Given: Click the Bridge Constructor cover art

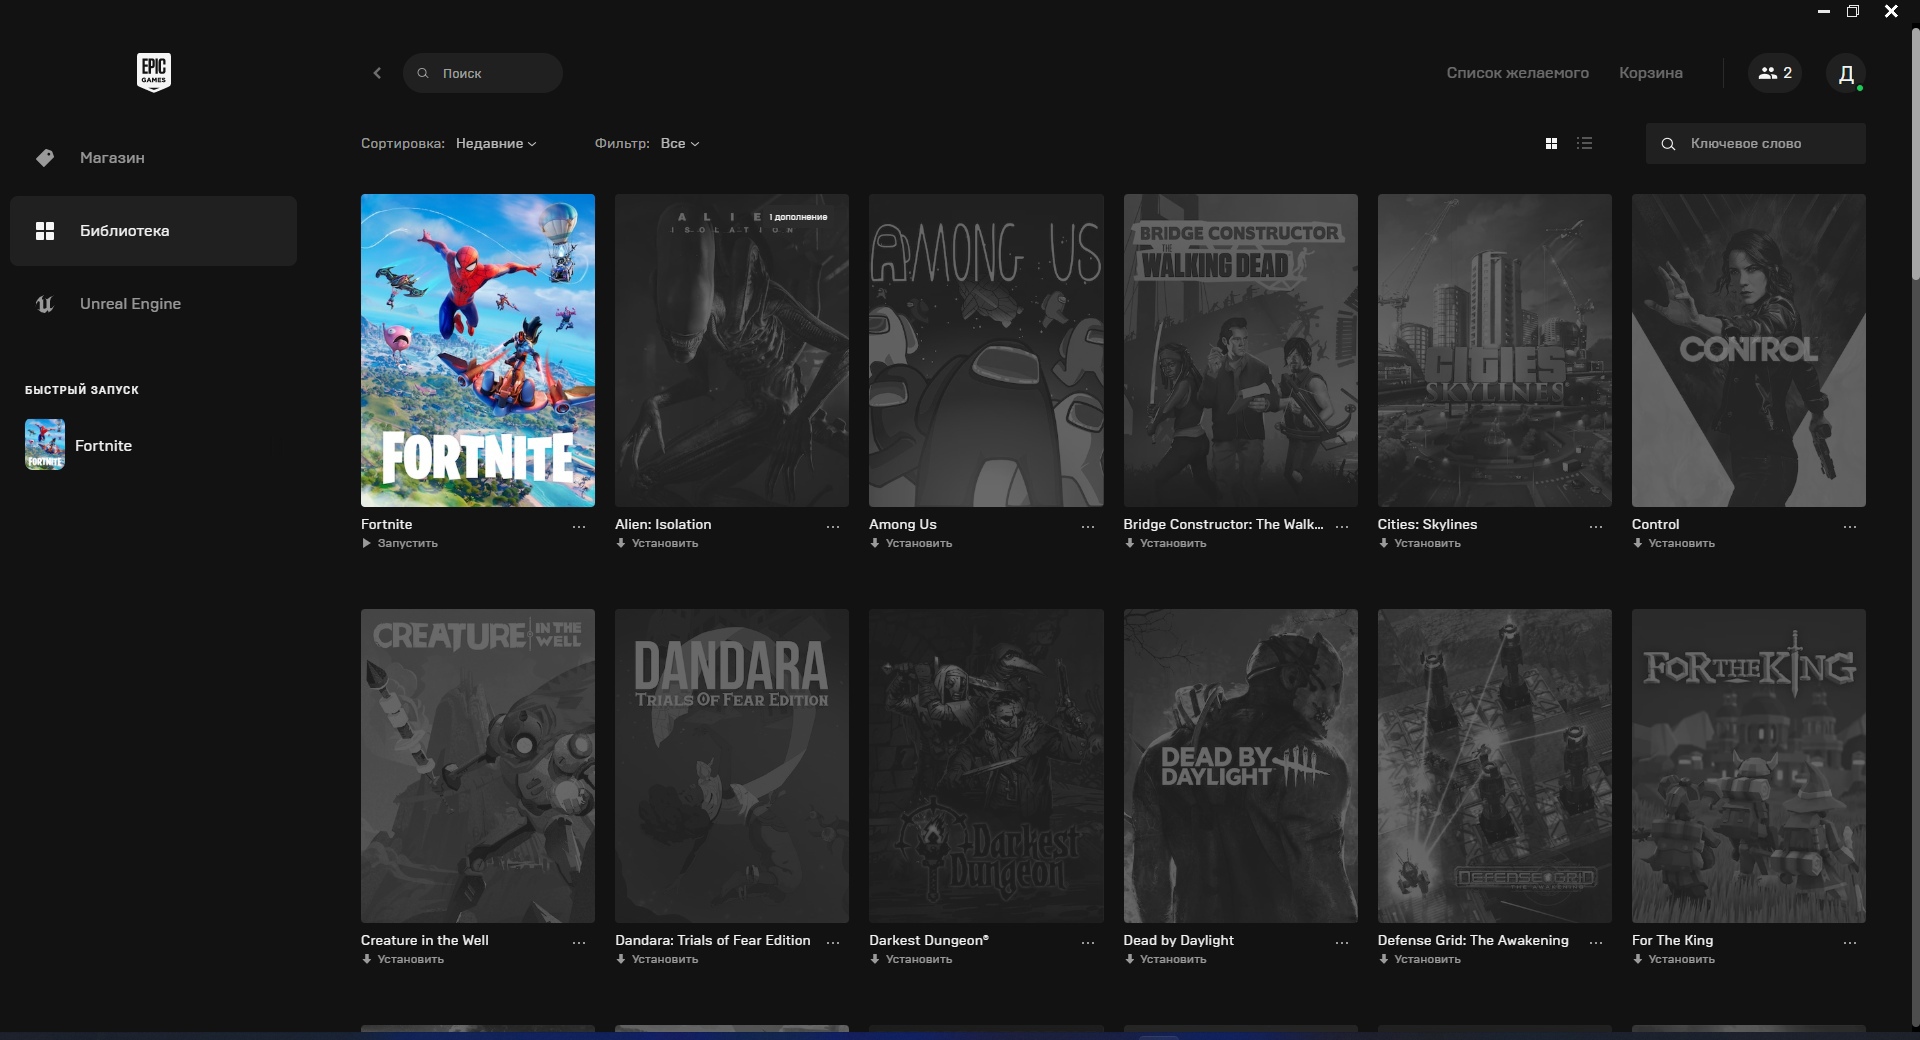Looking at the screenshot, I should (1241, 350).
